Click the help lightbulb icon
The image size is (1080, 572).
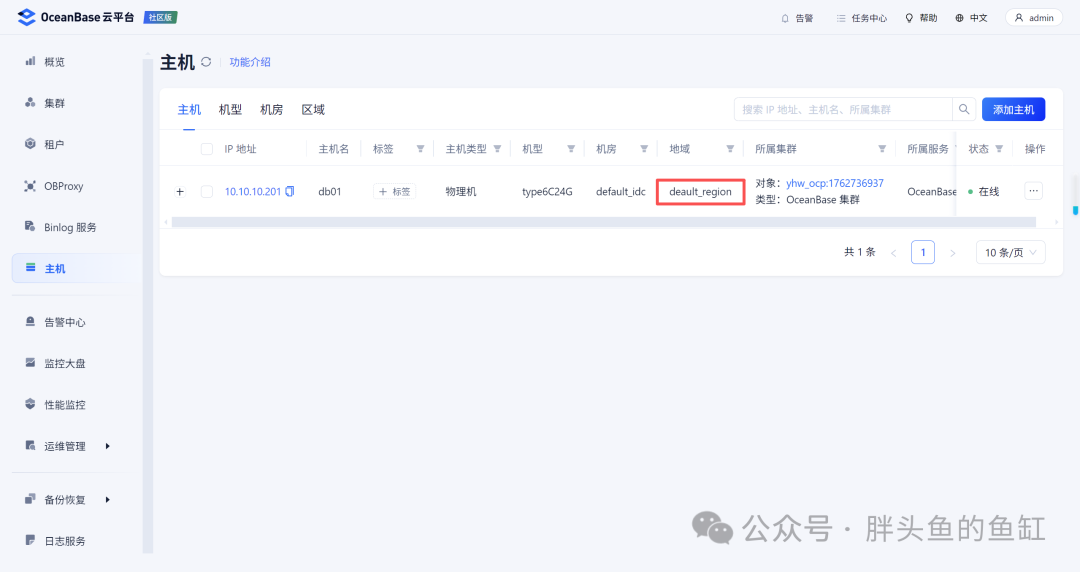pyautogui.click(x=909, y=18)
